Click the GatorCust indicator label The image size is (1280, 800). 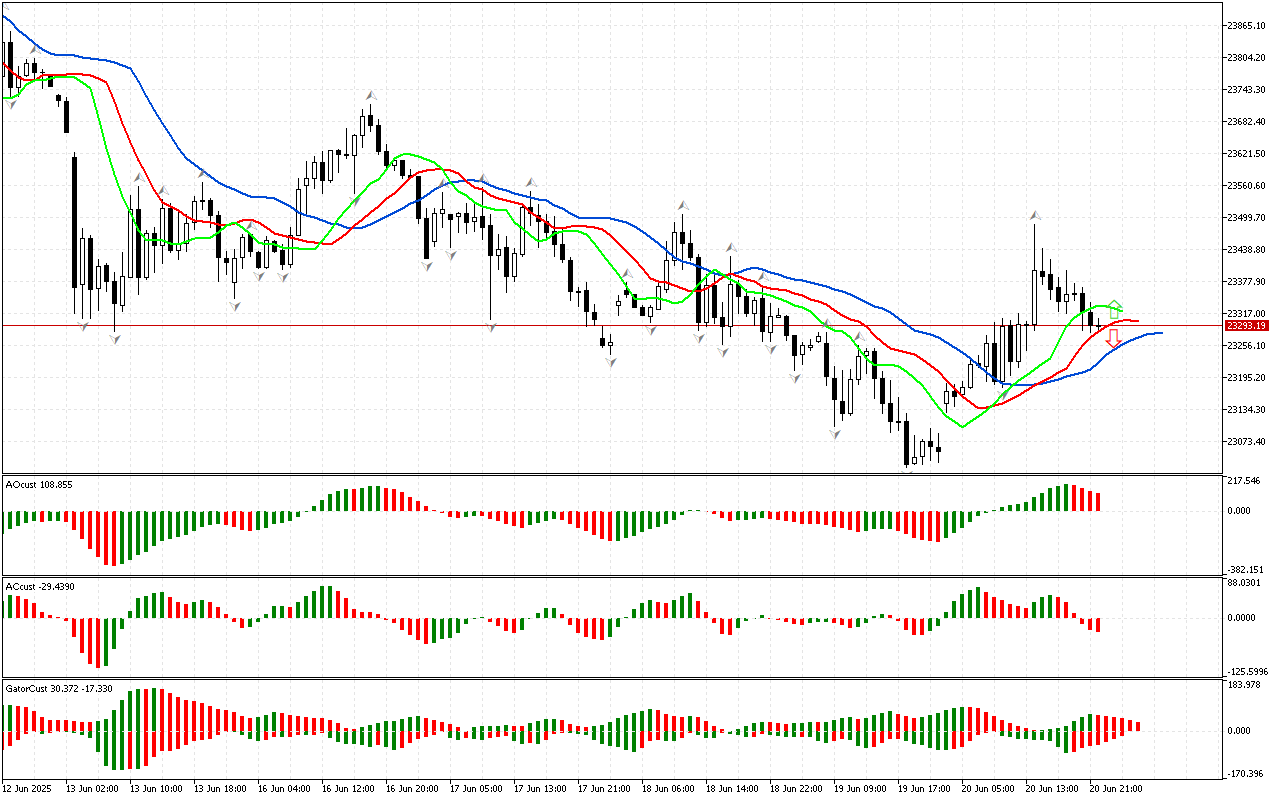(58, 689)
